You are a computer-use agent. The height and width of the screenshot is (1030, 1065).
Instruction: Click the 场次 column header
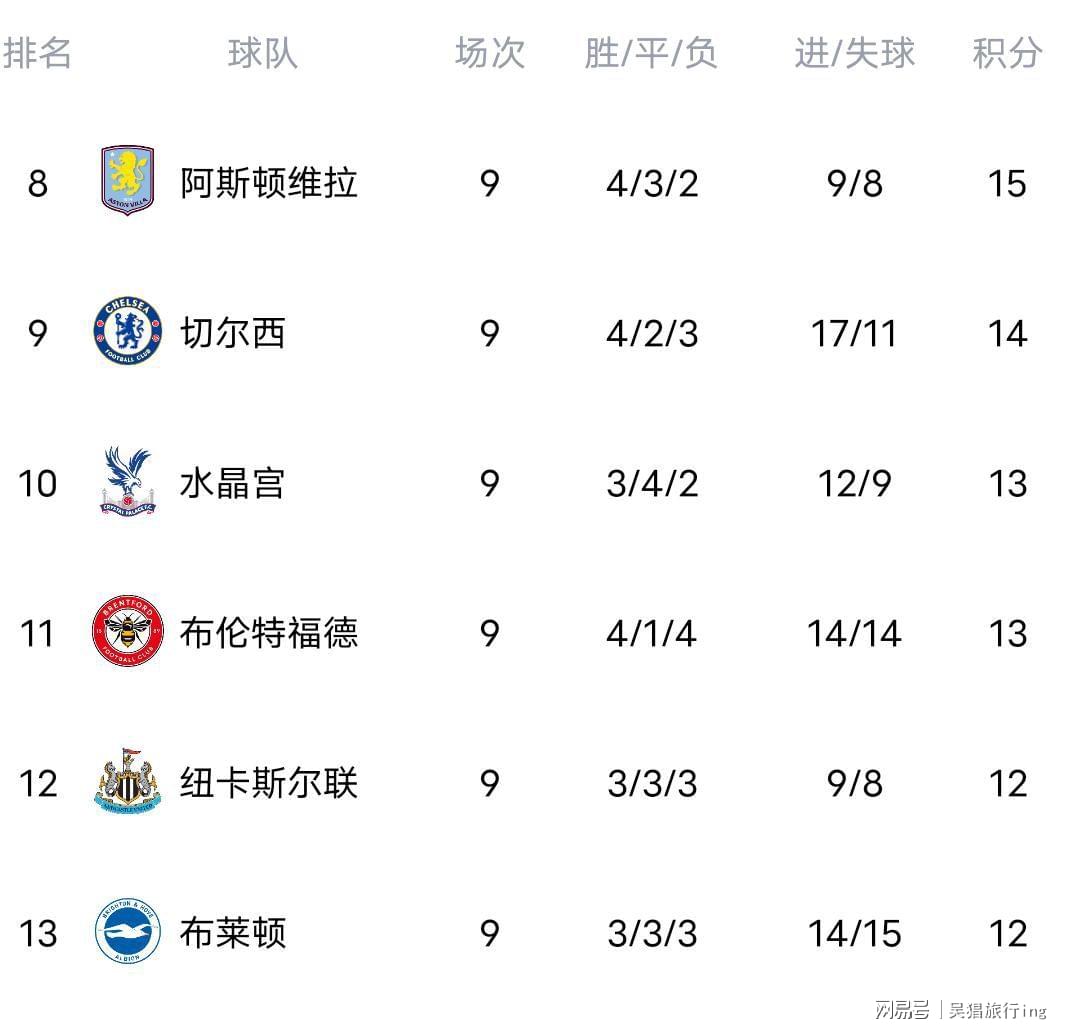point(489,53)
